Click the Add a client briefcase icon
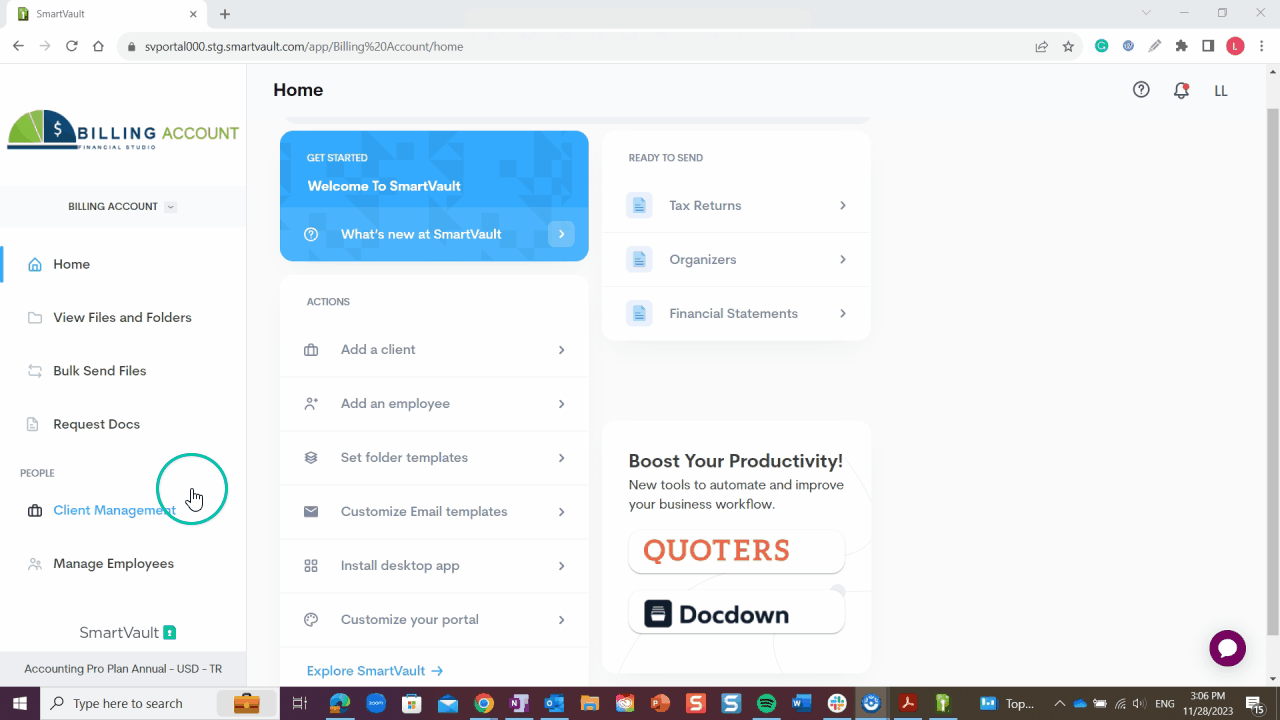Viewport: 1280px width, 720px height. point(311,350)
